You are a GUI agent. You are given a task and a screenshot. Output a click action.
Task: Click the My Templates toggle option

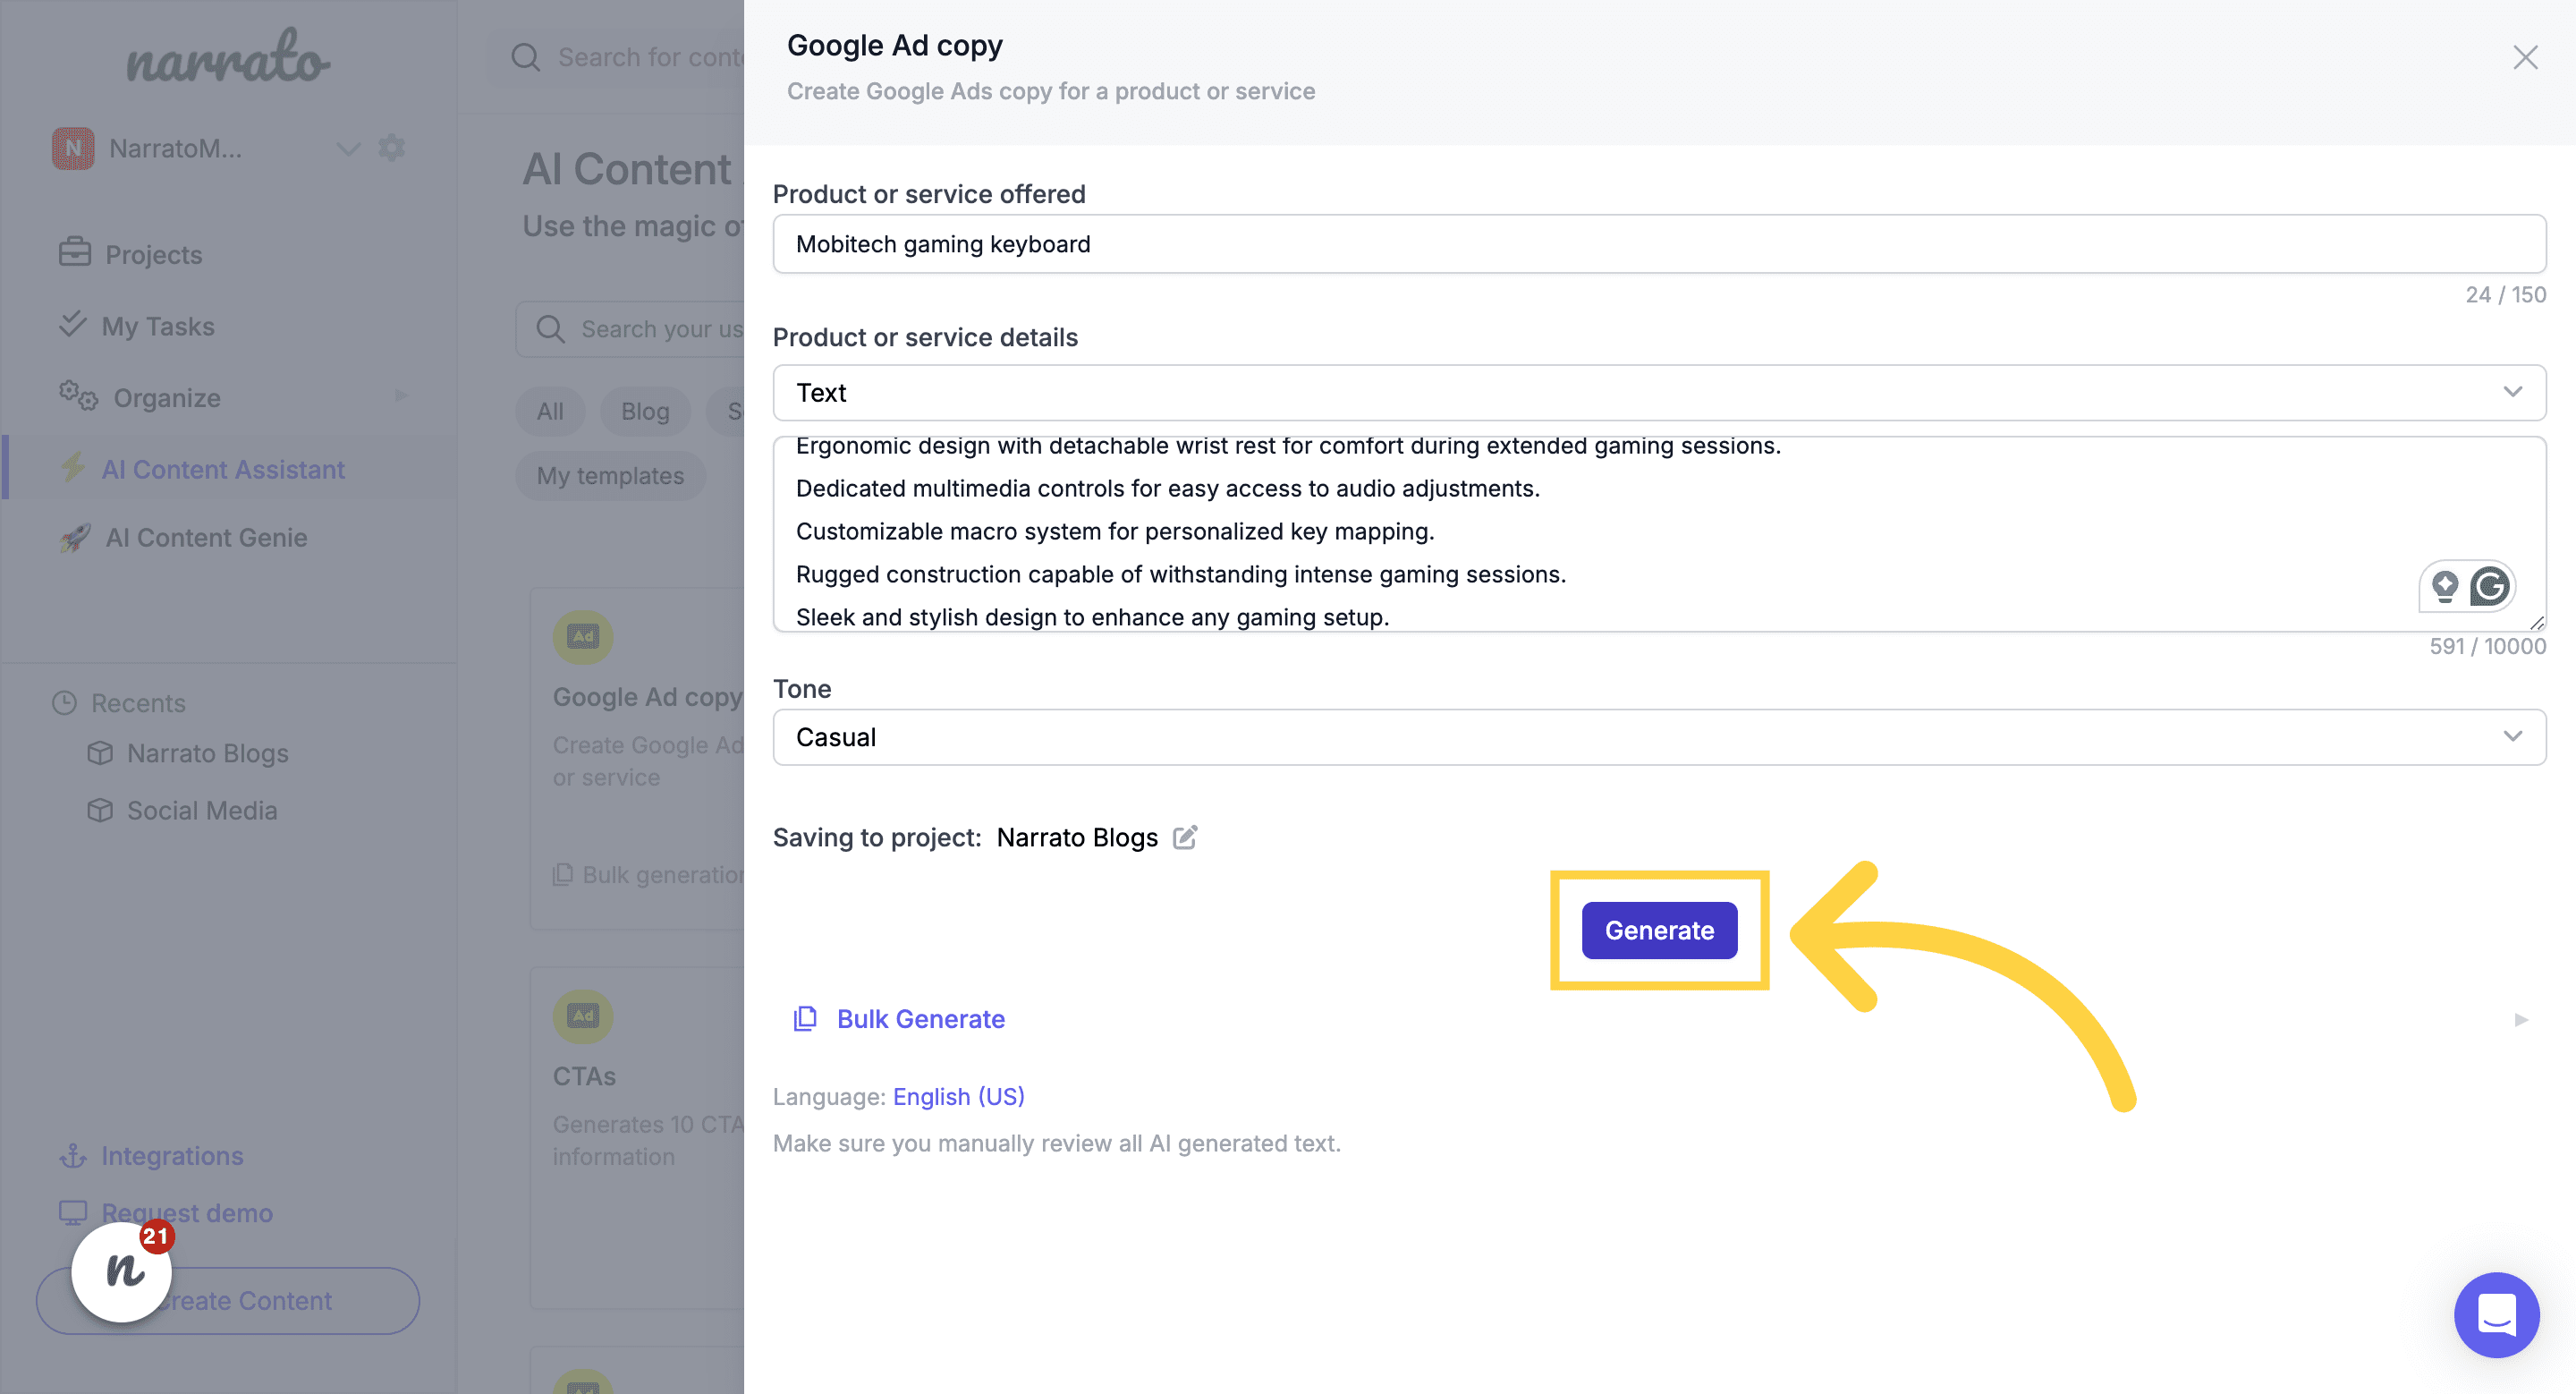click(609, 475)
